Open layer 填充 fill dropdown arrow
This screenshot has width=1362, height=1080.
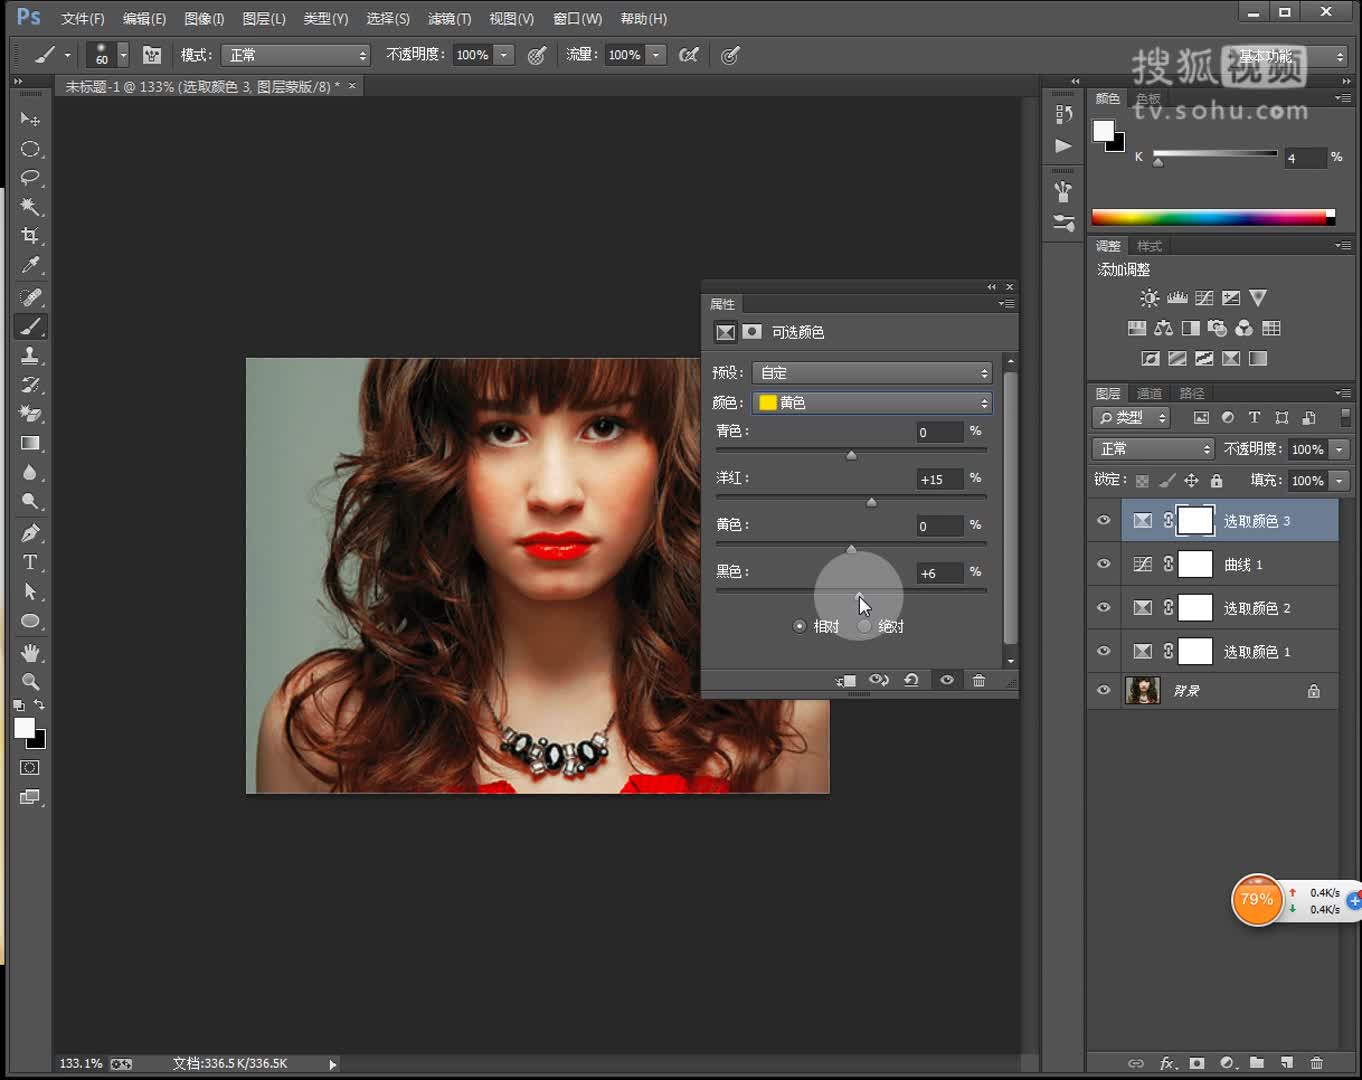coord(1340,481)
